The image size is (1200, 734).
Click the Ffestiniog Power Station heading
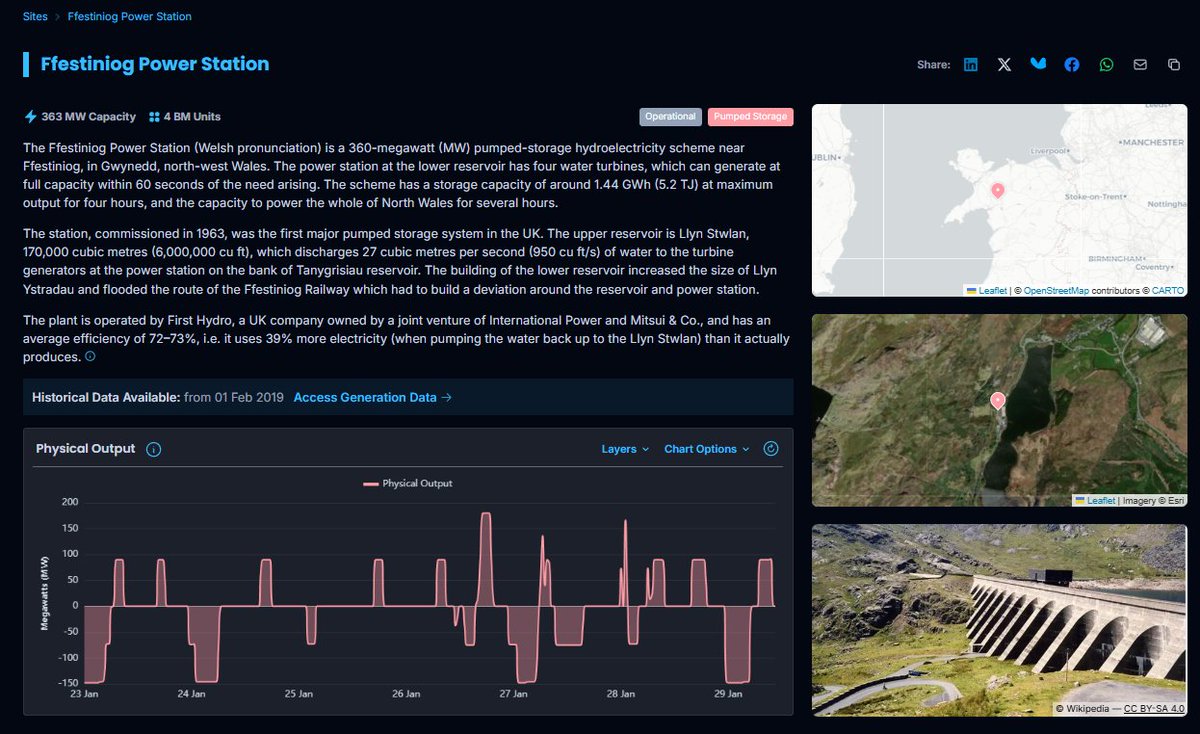point(155,64)
